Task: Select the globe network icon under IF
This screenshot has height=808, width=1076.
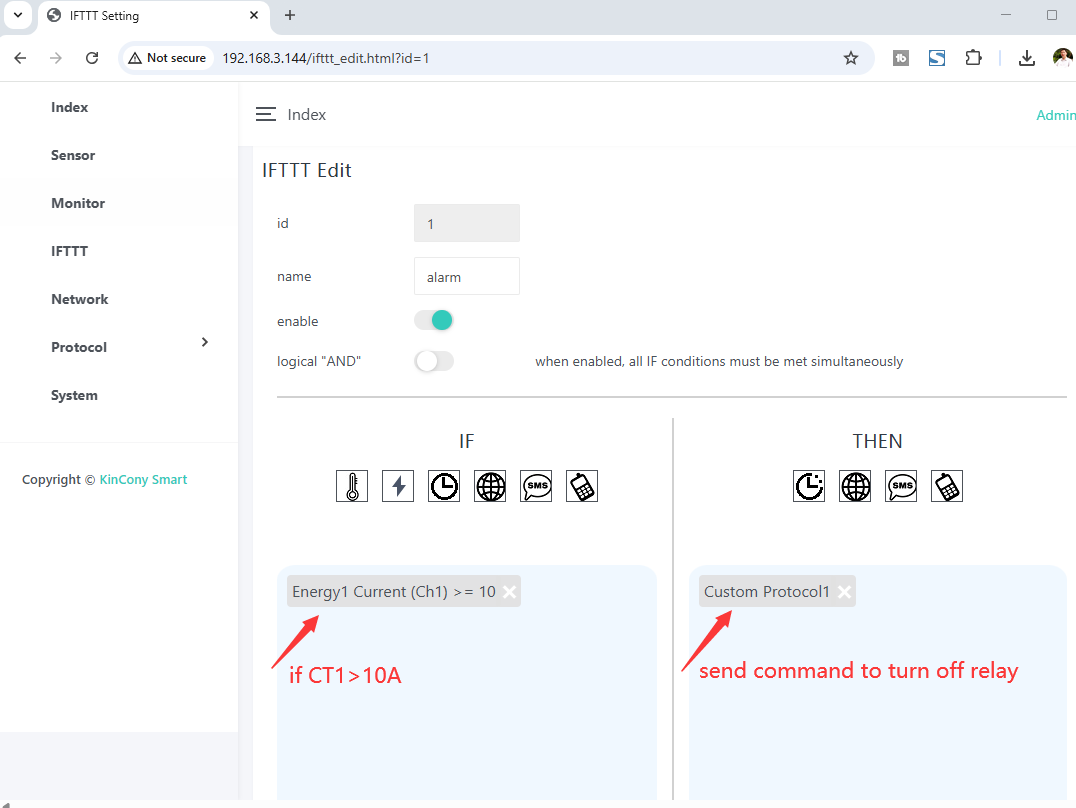Action: (x=490, y=486)
